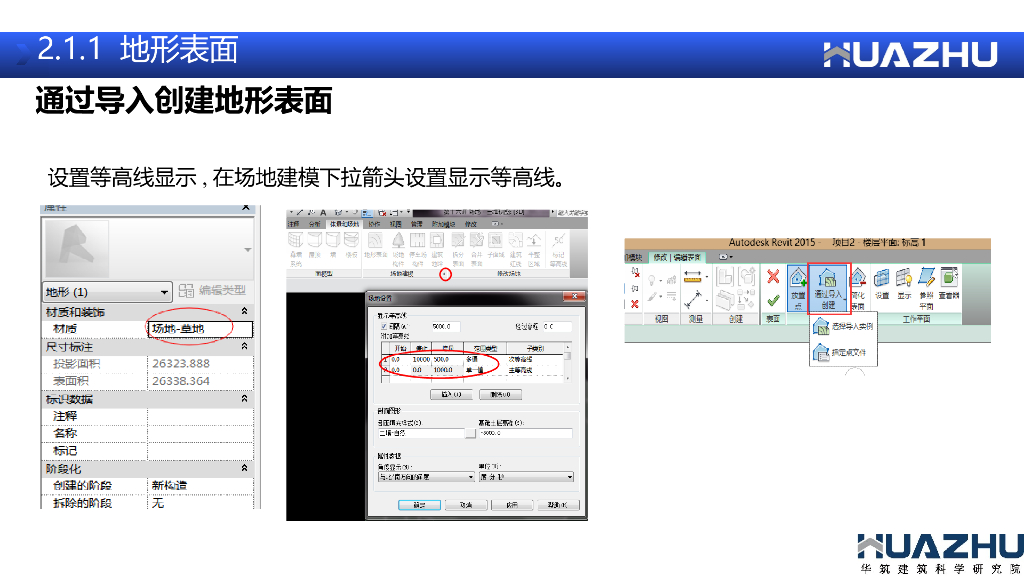Viewport: 1024px width, 576px height.
Task: Open the angle display dropdown
Action: (426, 477)
